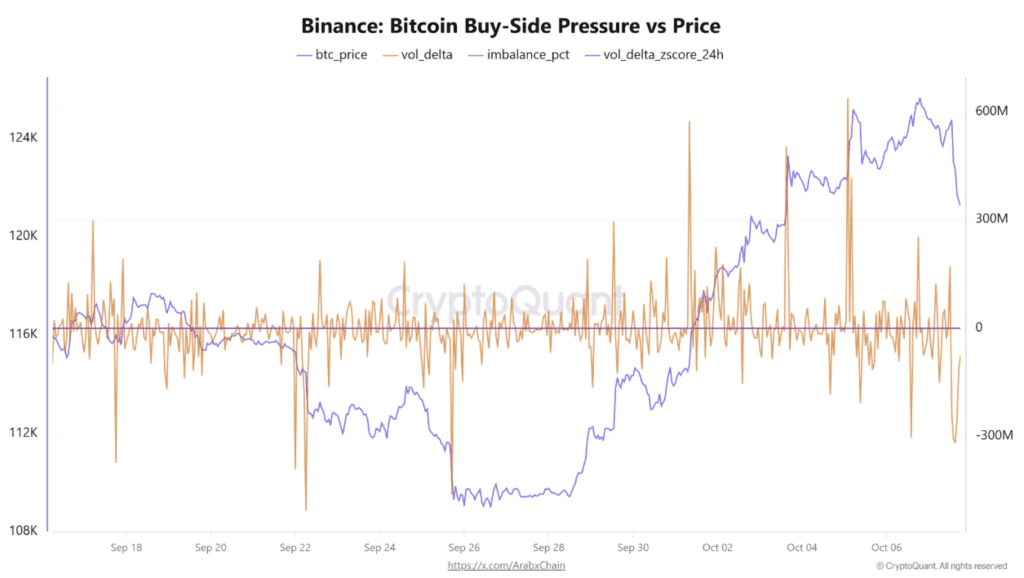The image size is (1024, 578).
Task: Hide the imbalance_pct series via legend
Action: (526, 54)
